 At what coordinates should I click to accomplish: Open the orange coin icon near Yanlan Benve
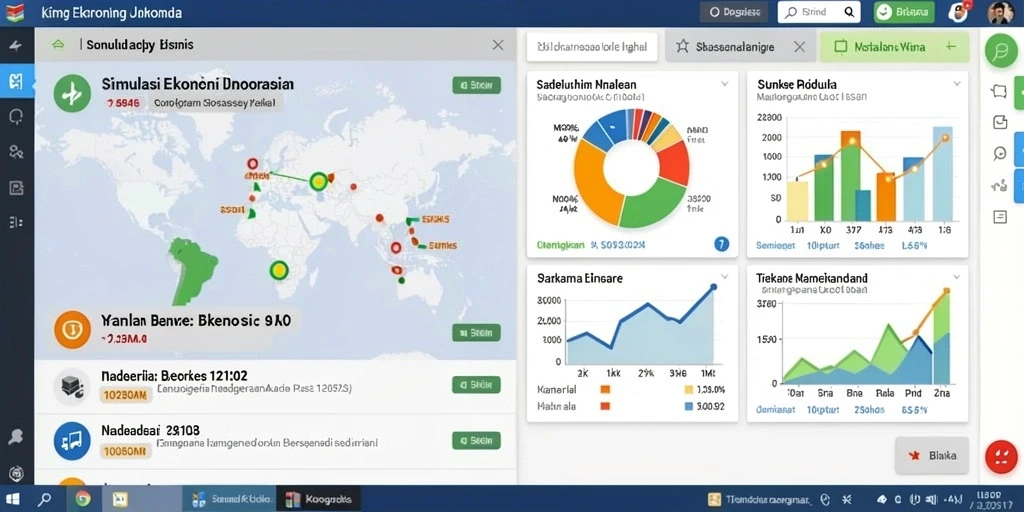tap(71, 329)
